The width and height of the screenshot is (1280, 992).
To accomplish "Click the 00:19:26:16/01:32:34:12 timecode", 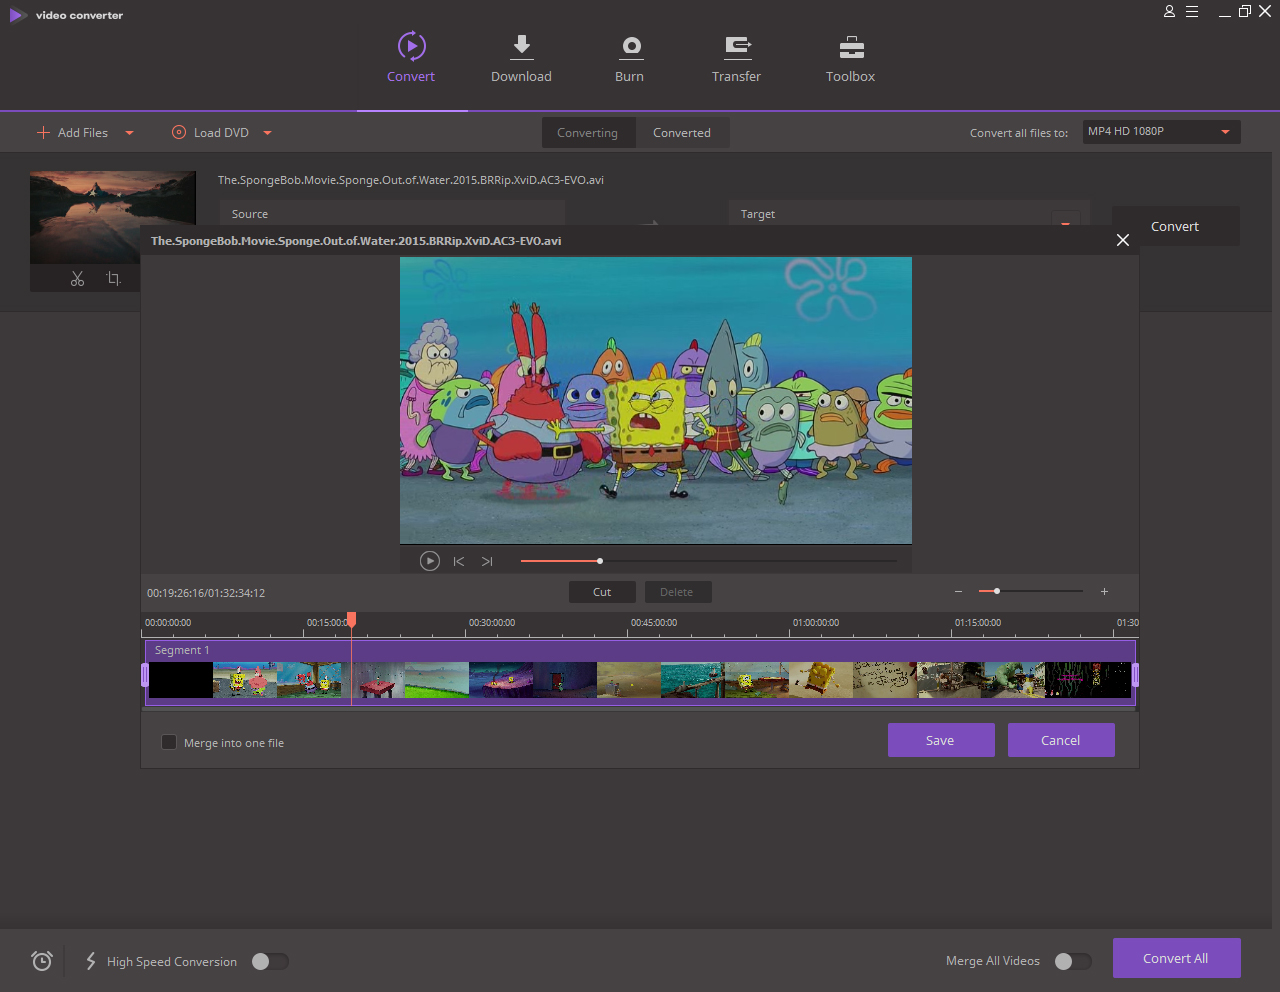I will (206, 593).
